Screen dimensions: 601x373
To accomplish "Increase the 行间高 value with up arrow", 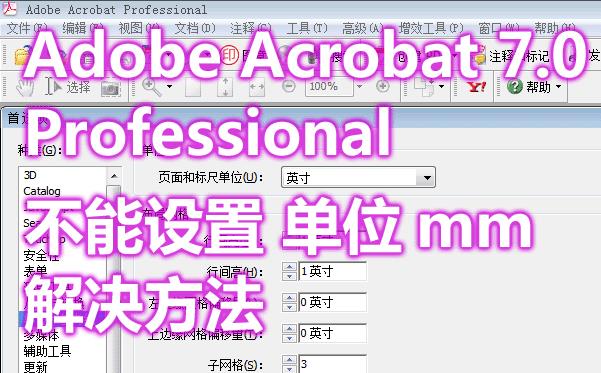I will [289, 267].
